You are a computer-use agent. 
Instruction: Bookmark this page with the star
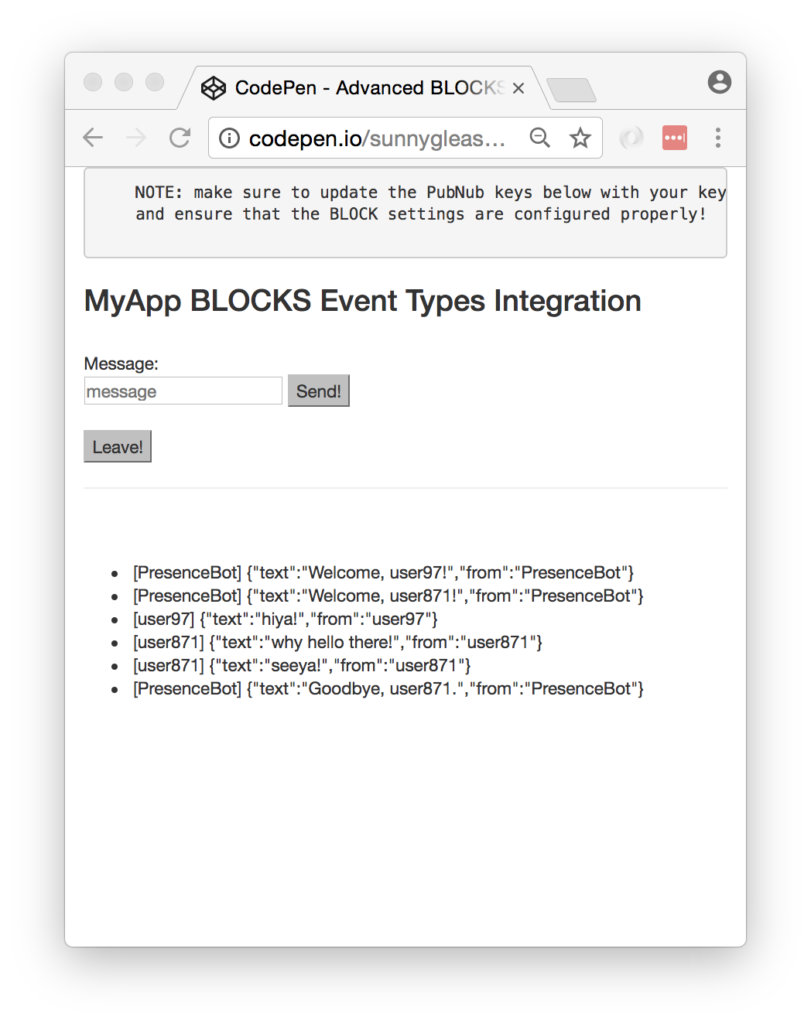(x=580, y=138)
